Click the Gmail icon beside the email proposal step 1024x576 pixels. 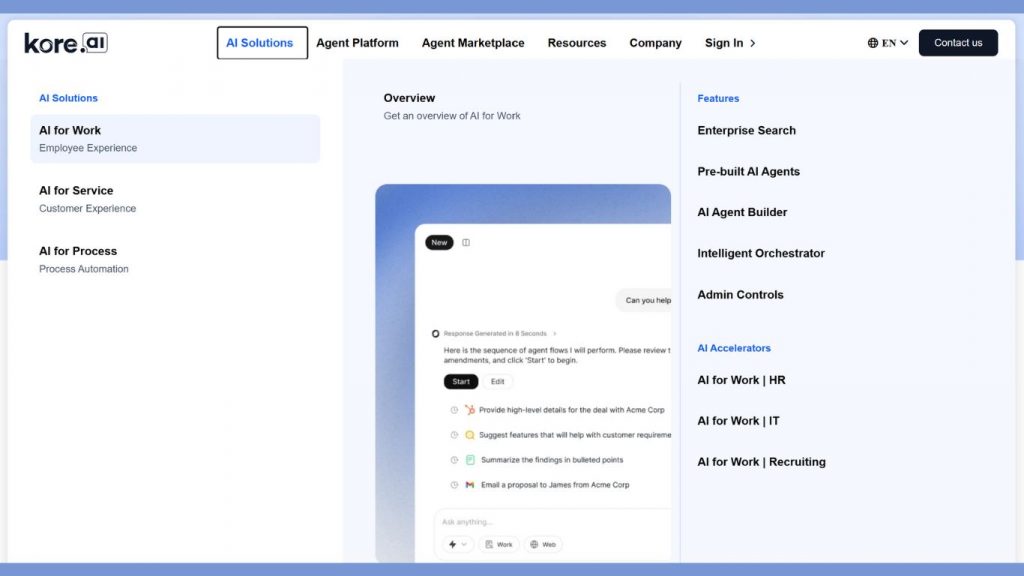click(469, 484)
